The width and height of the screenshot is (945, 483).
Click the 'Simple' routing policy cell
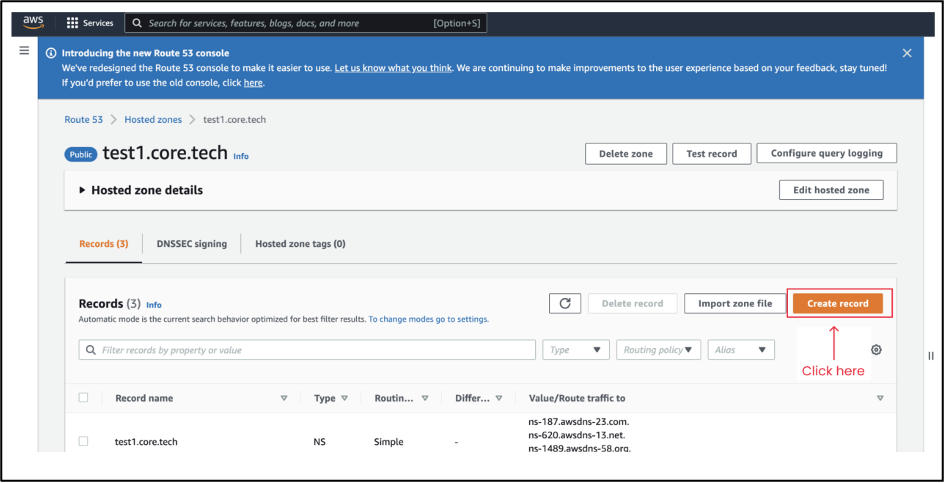389,442
